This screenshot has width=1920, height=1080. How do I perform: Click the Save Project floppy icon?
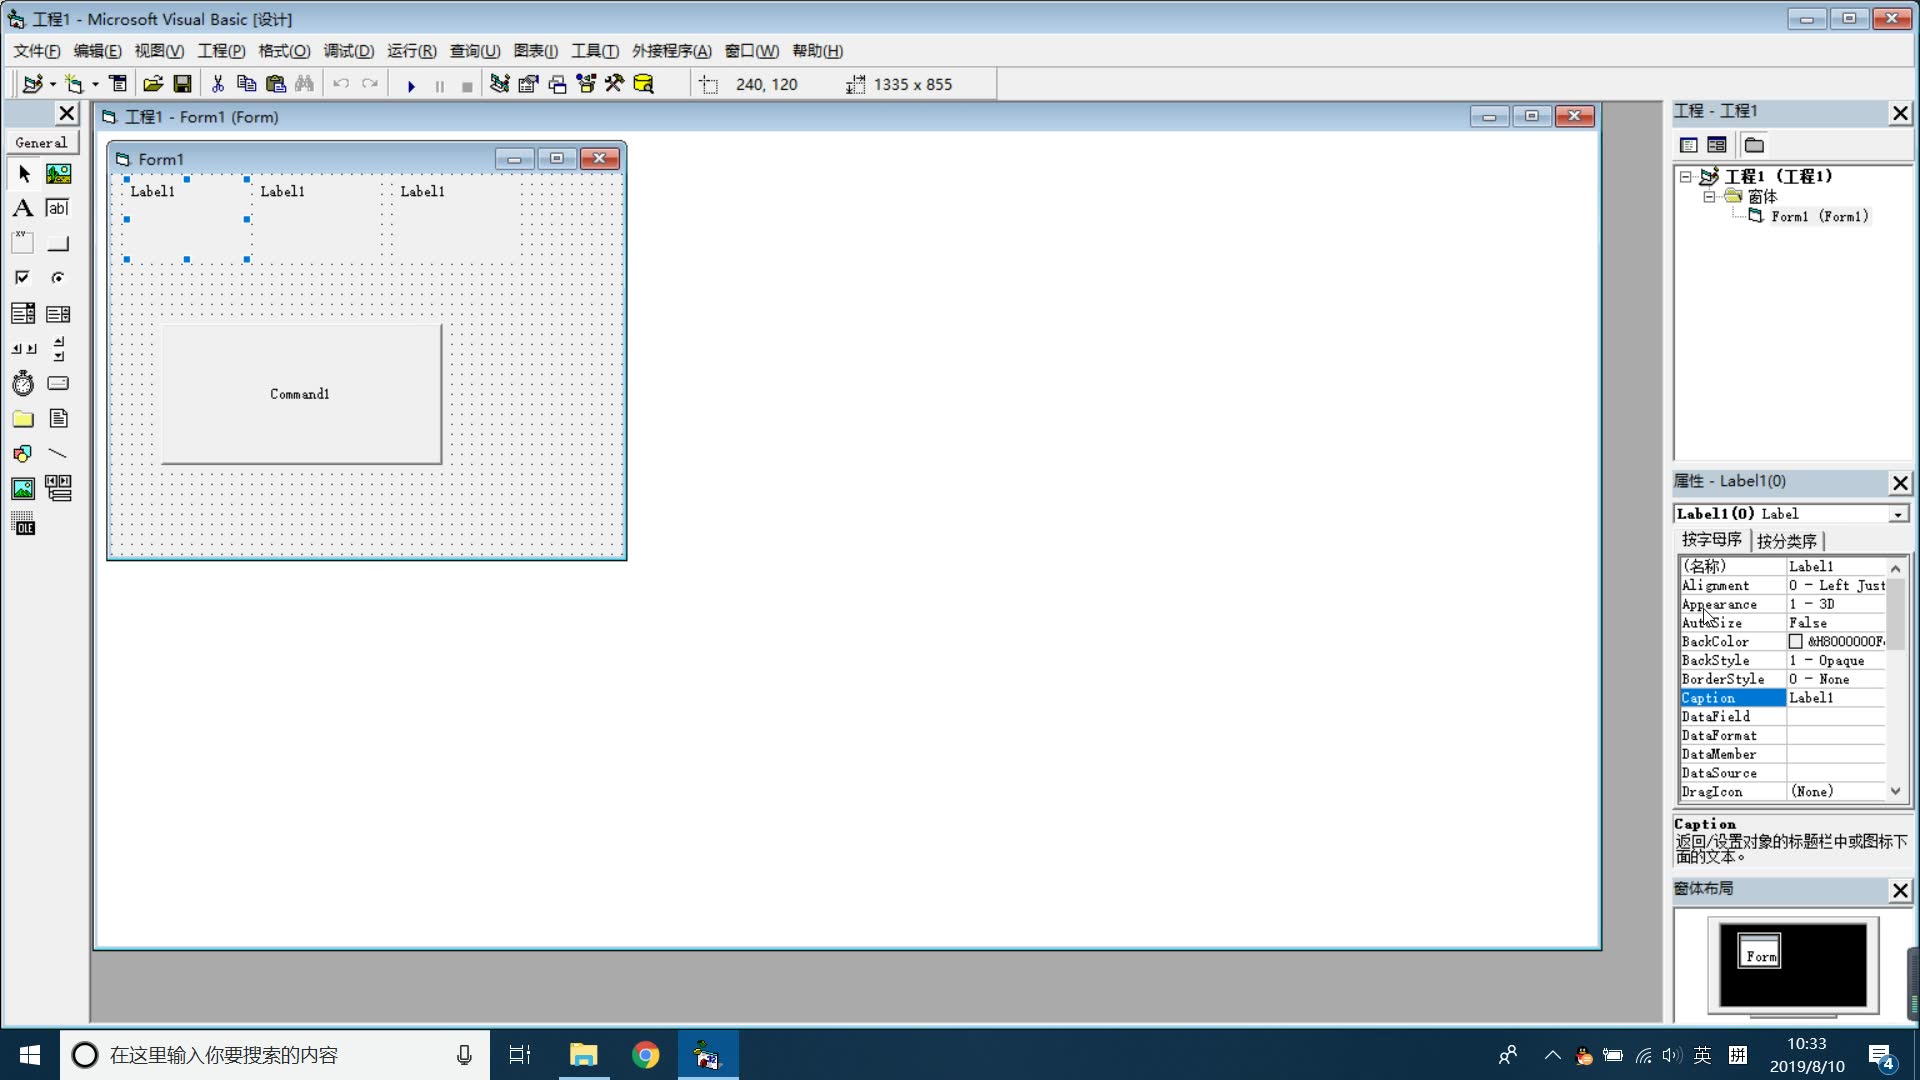(x=182, y=85)
